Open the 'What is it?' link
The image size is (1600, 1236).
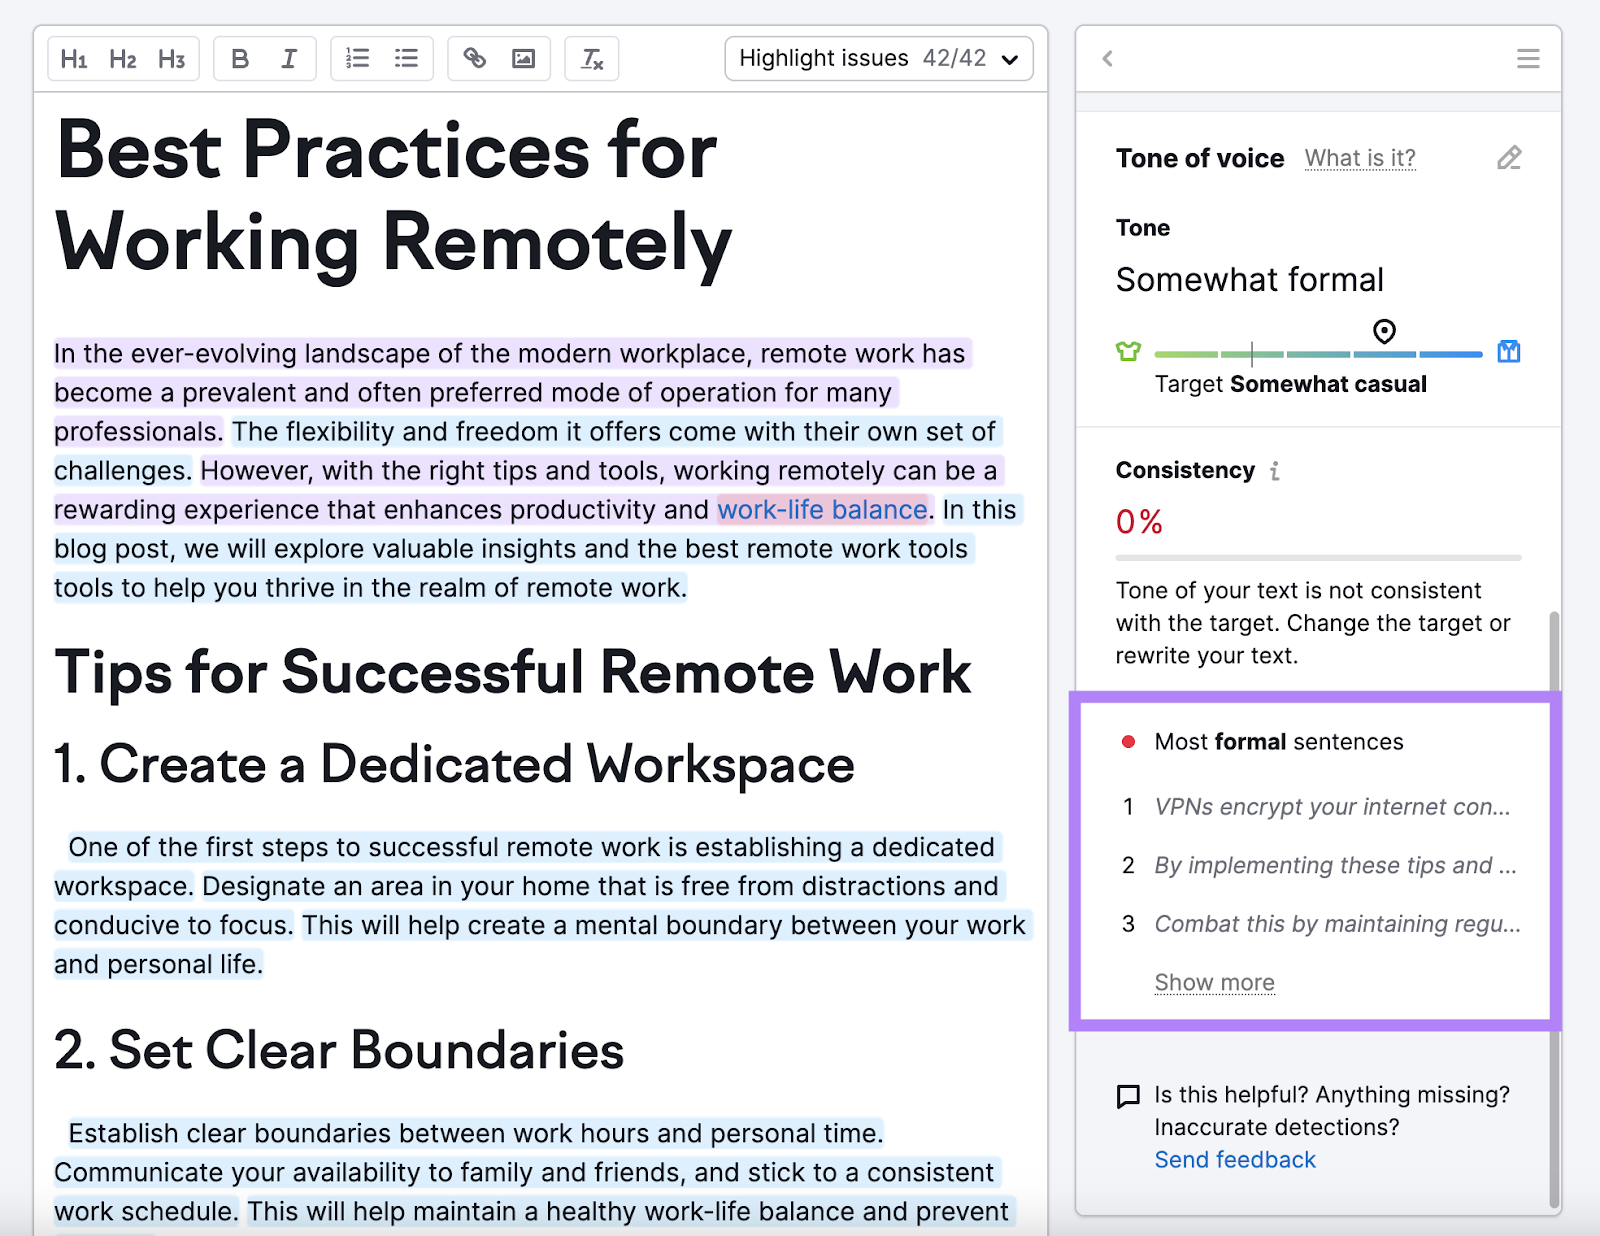pos(1360,157)
